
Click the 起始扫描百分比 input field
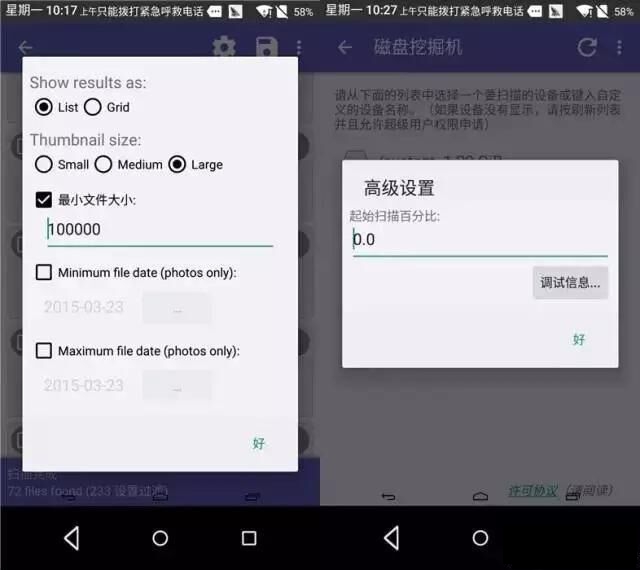tap(480, 240)
